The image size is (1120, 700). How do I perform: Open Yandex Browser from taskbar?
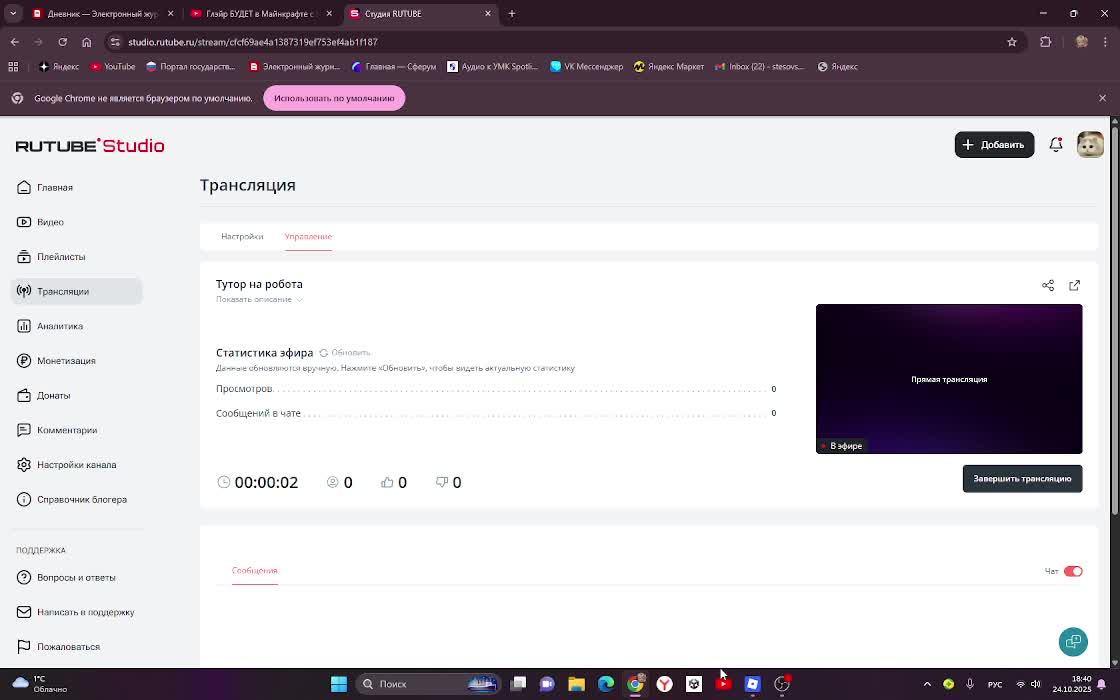pos(664,684)
